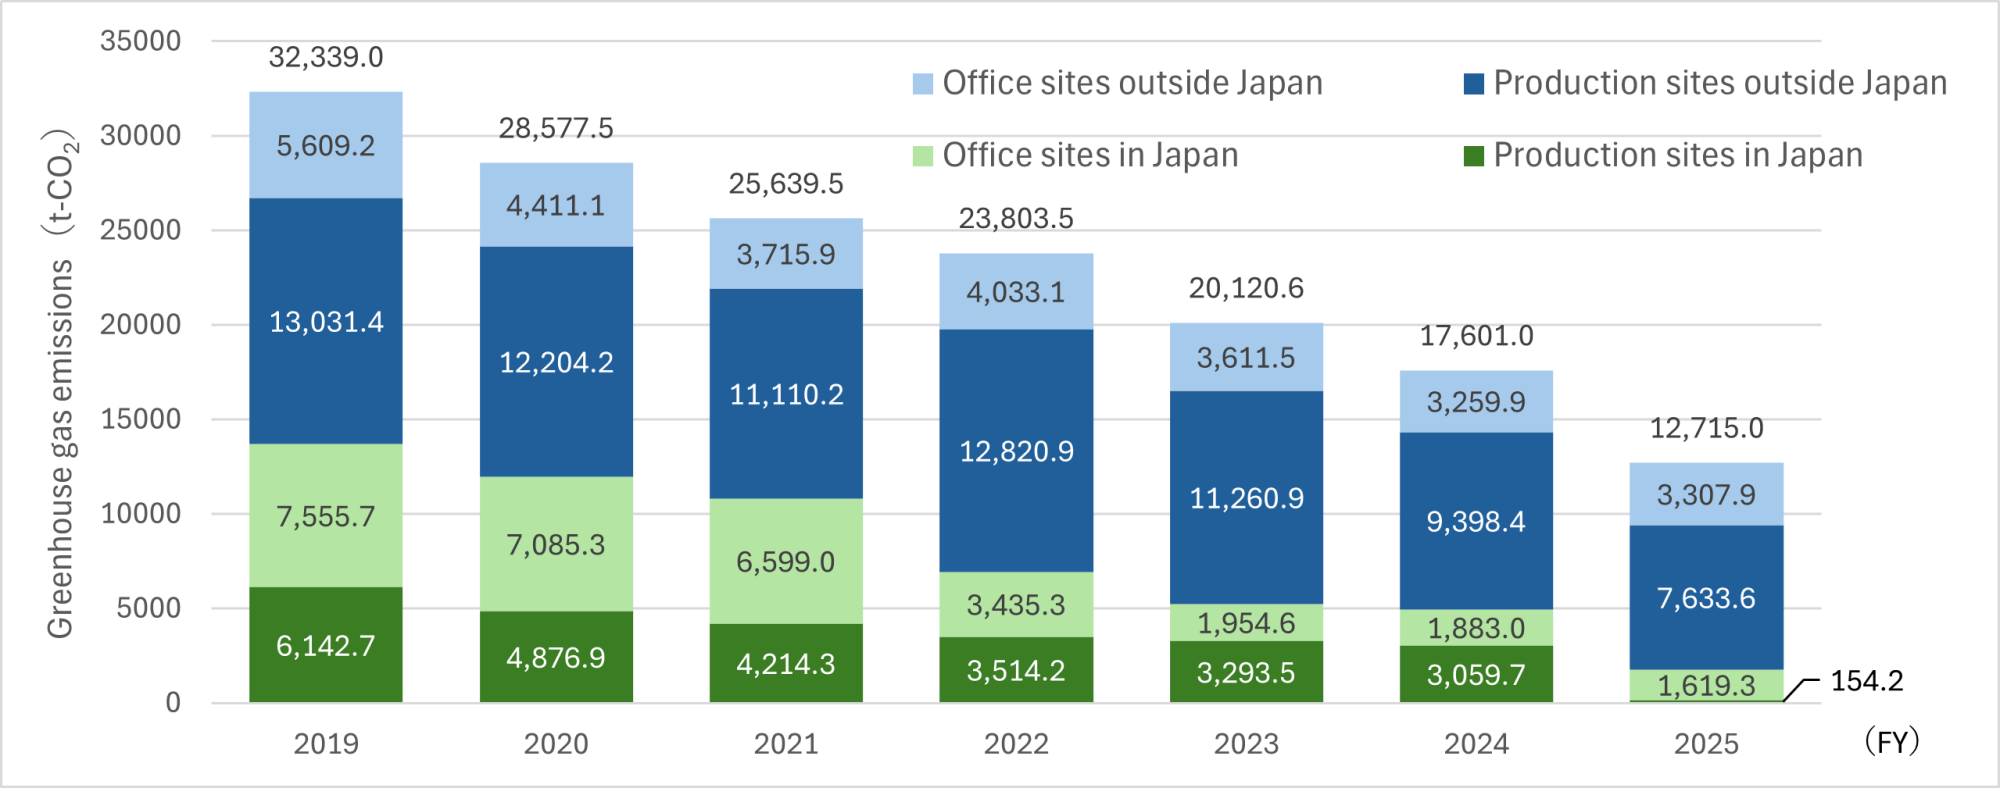Click the 2022 dark blue segment 12,820.9
The width and height of the screenshot is (2000, 788).
(x=1016, y=452)
